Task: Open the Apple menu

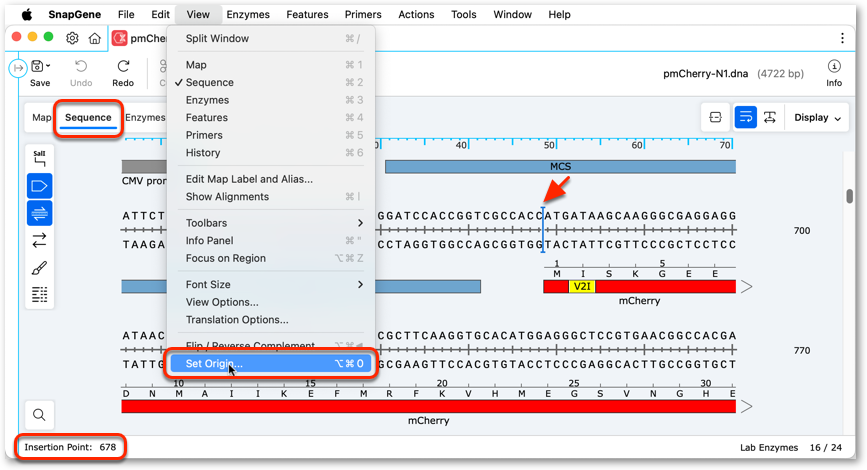Action: pyautogui.click(x=27, y=14)
